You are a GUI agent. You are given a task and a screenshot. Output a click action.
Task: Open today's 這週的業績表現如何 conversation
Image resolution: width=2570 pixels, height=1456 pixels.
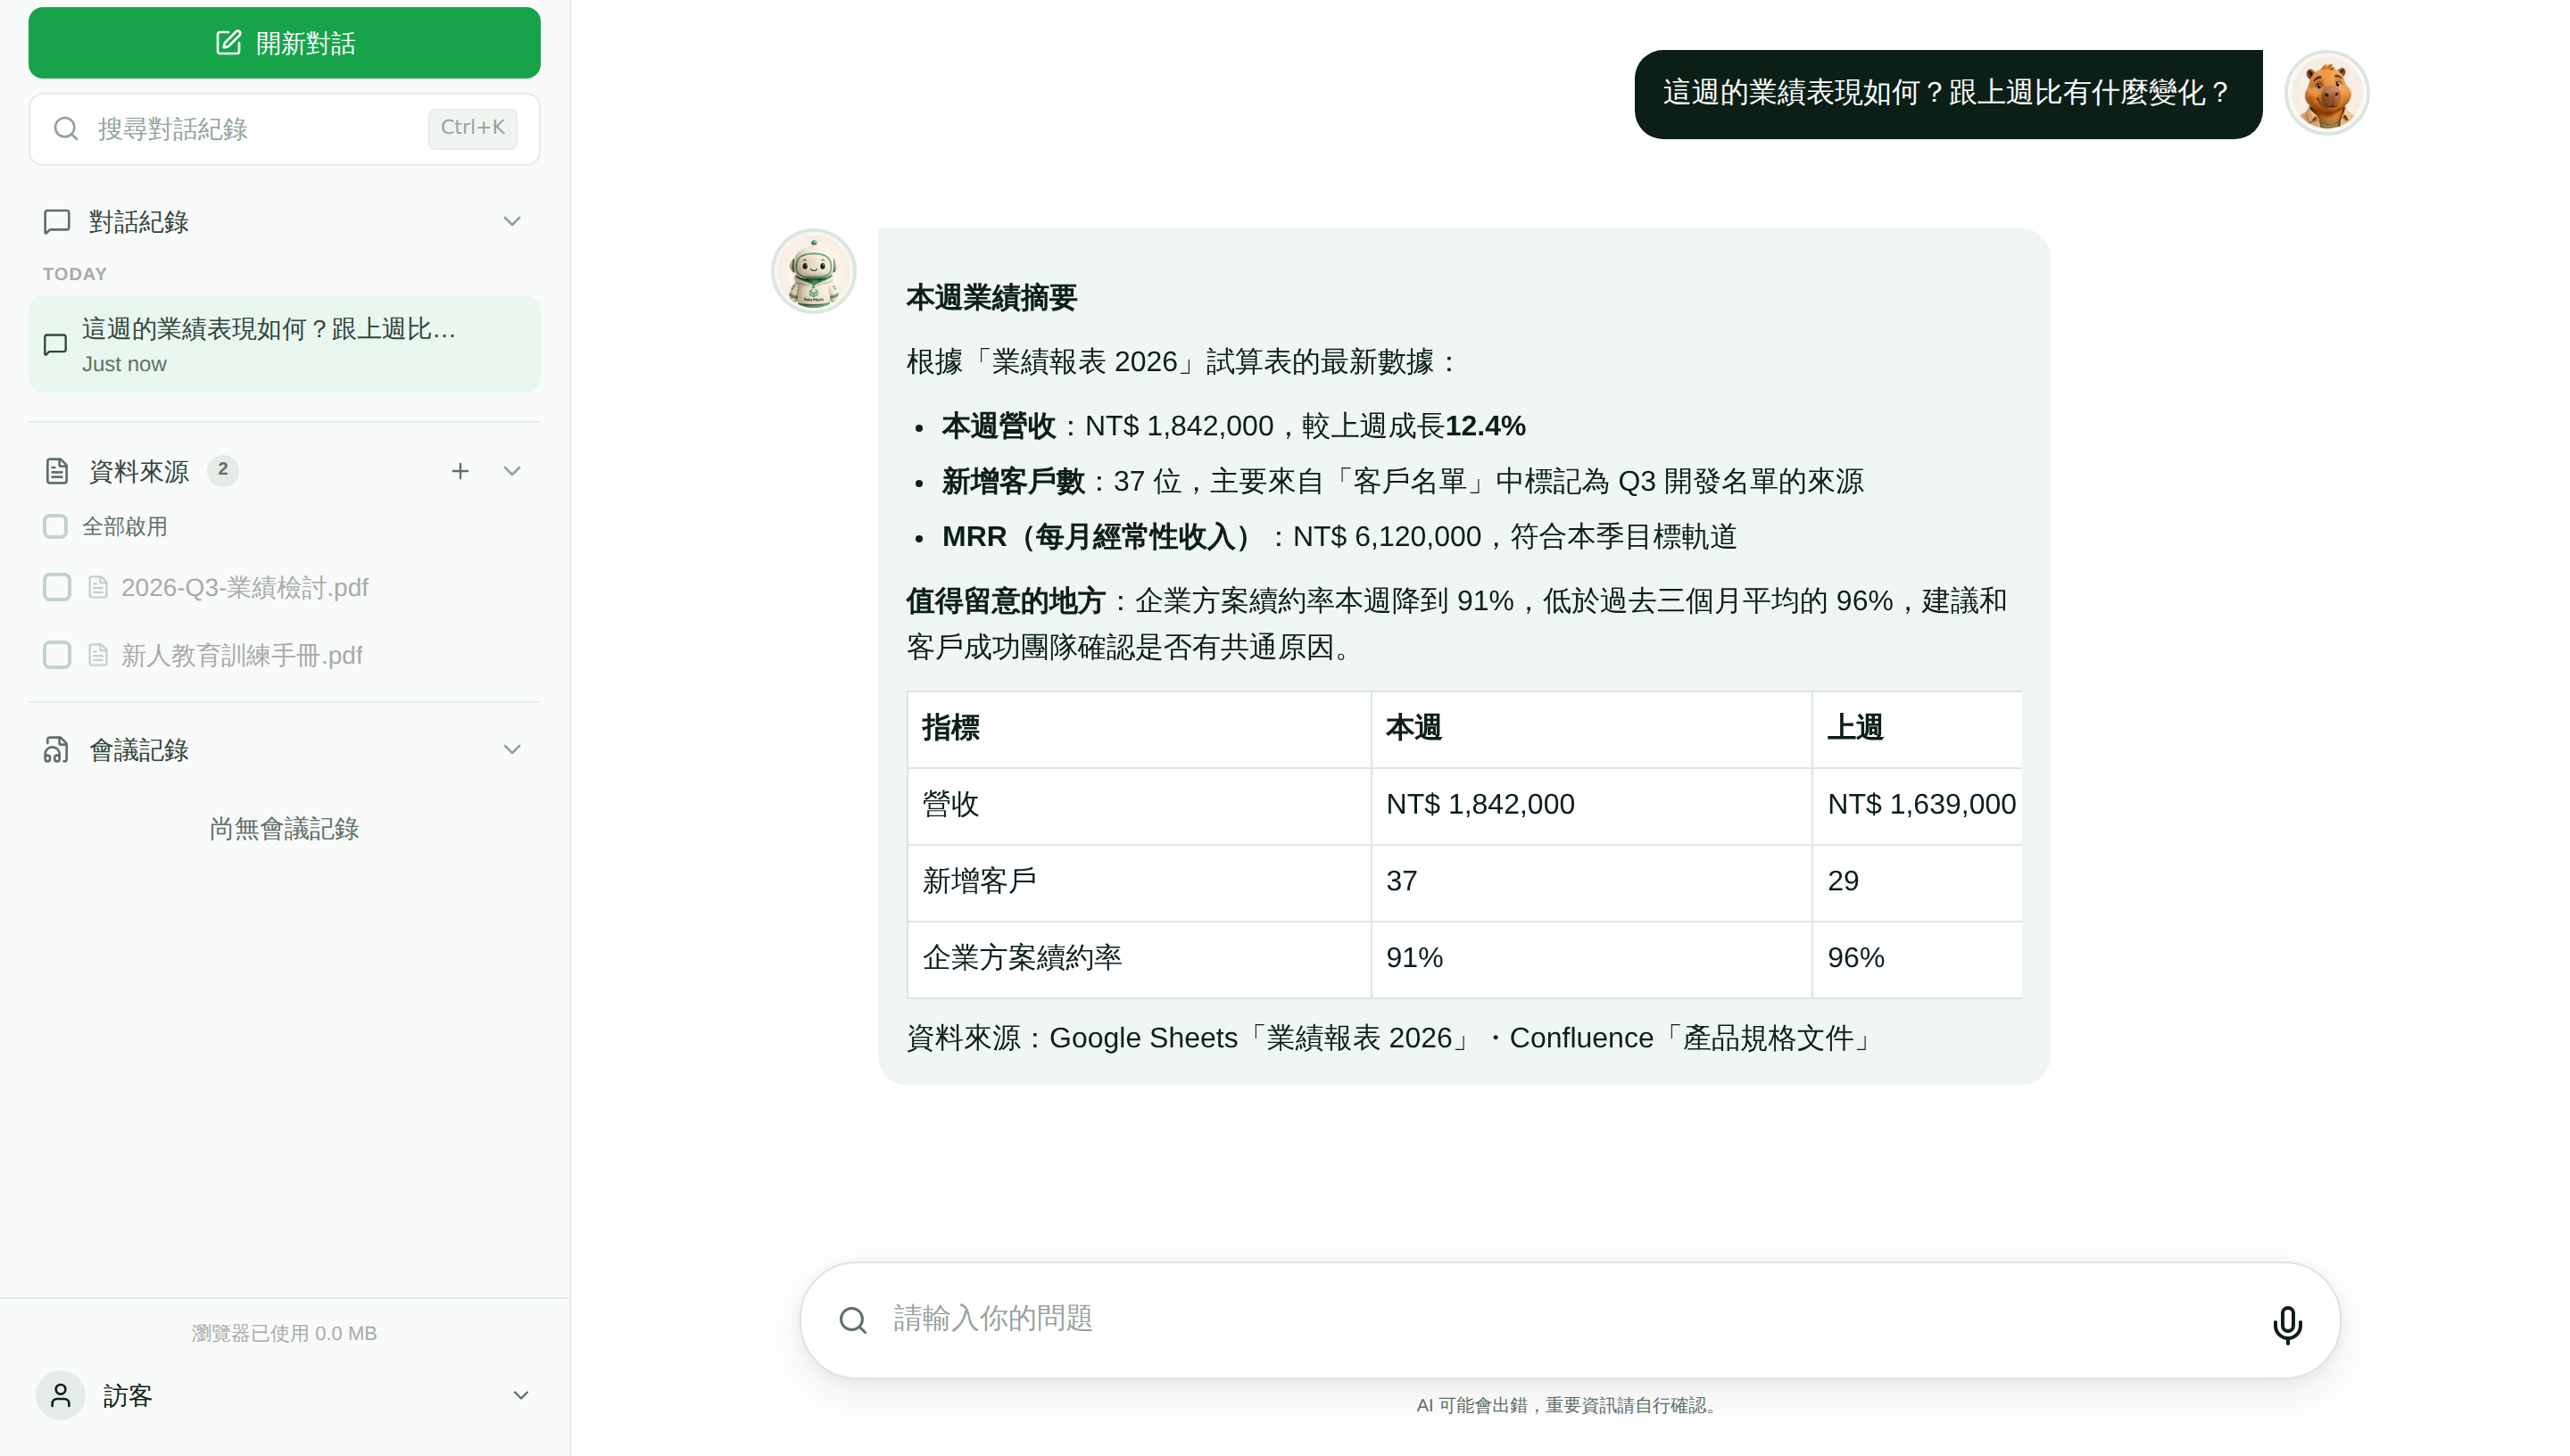[x=284, y=344]
